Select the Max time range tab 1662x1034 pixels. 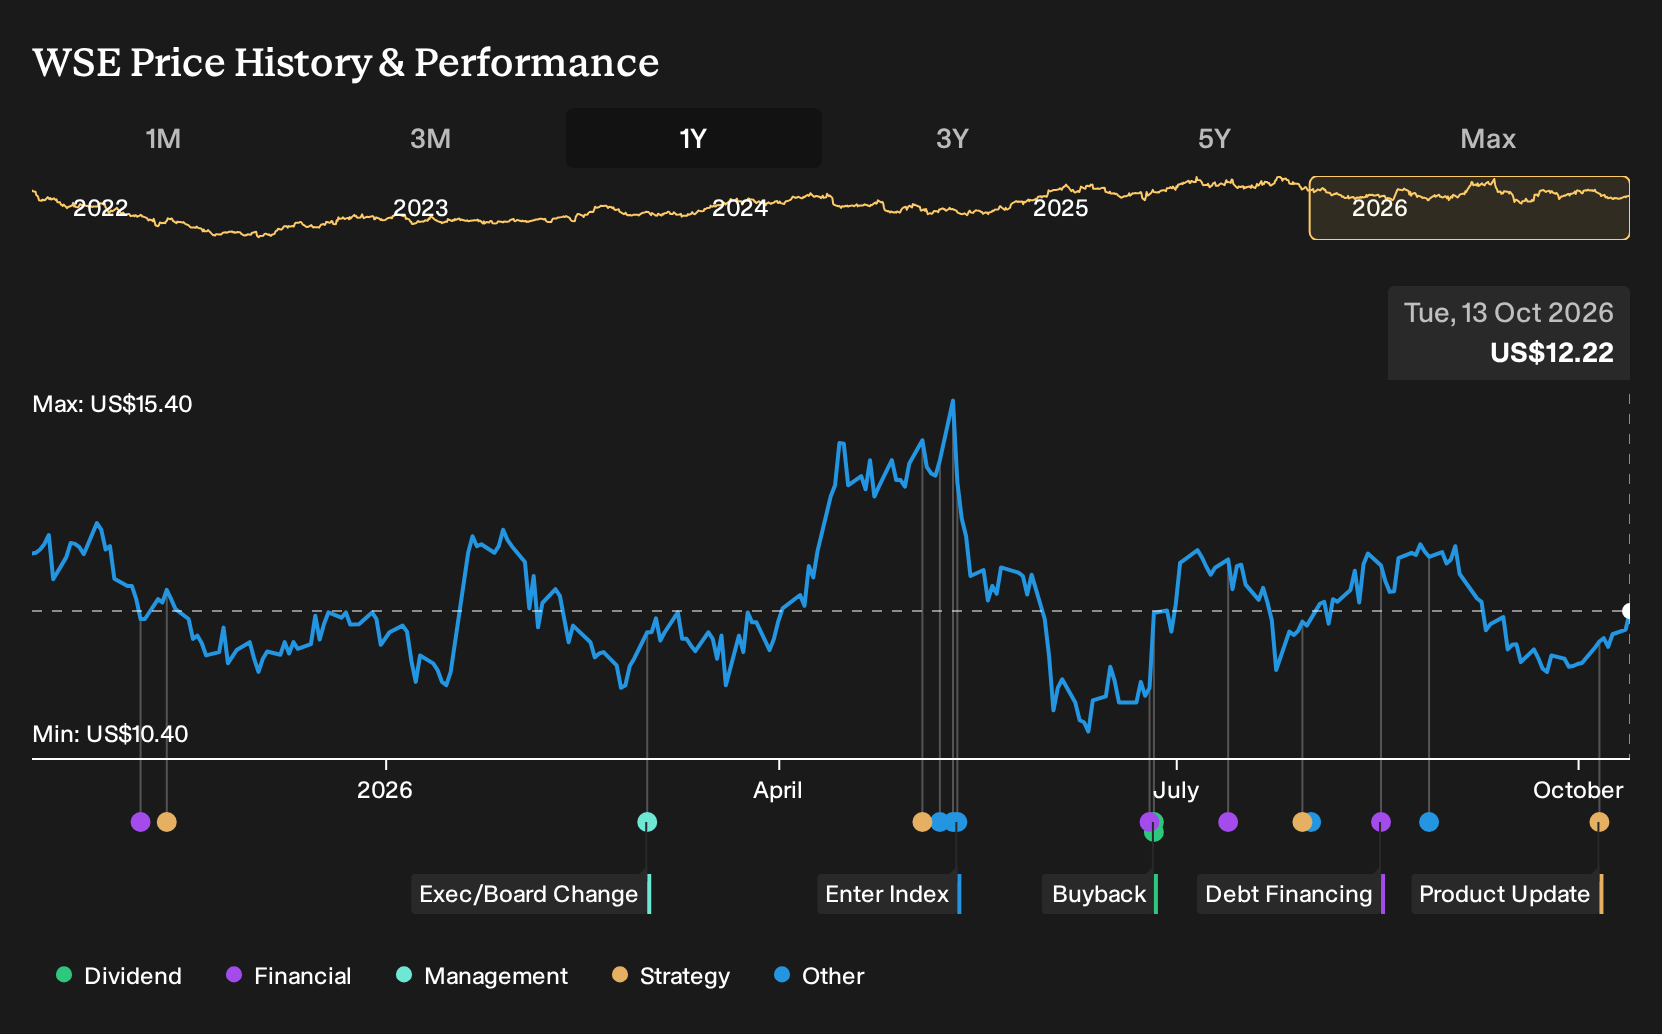(1488, 138)
